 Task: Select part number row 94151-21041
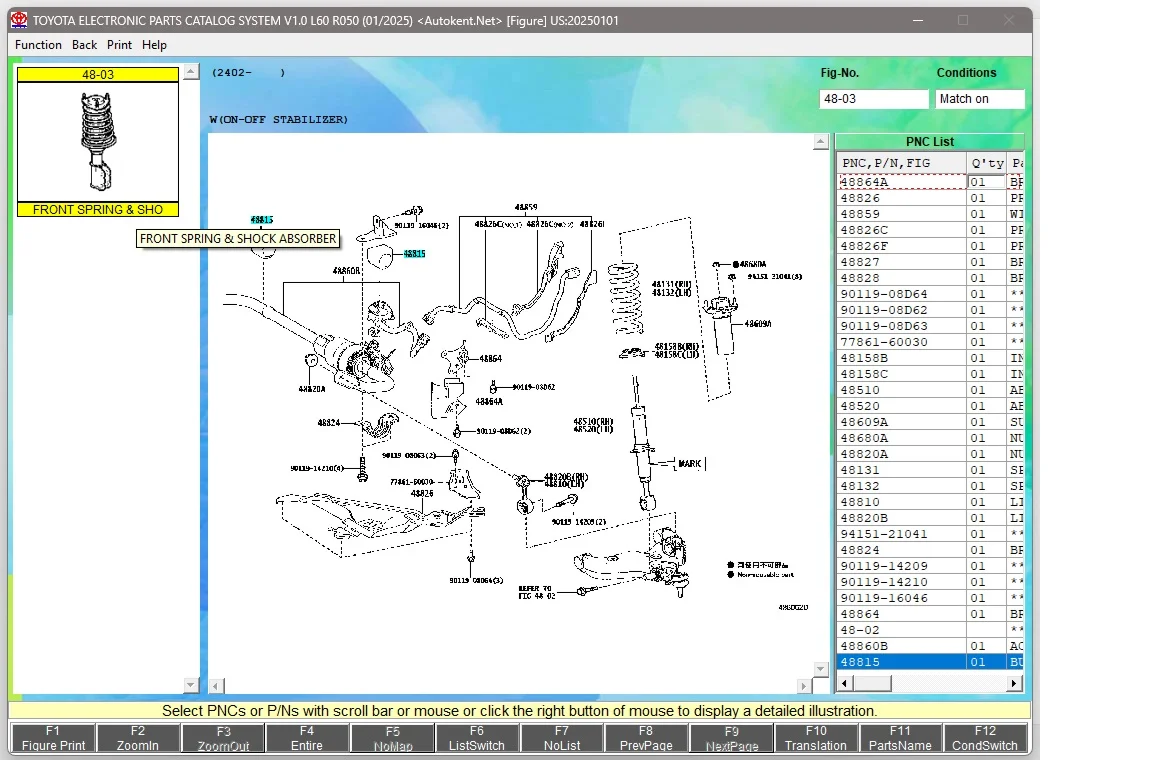coord(929,534)
